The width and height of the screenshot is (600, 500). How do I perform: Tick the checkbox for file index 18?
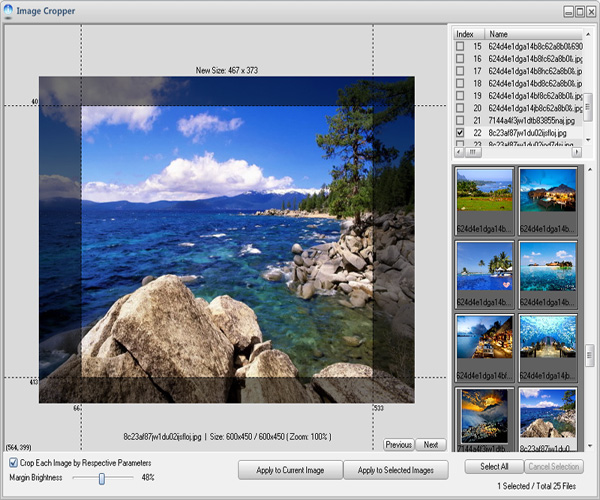[x=460, y=83]
